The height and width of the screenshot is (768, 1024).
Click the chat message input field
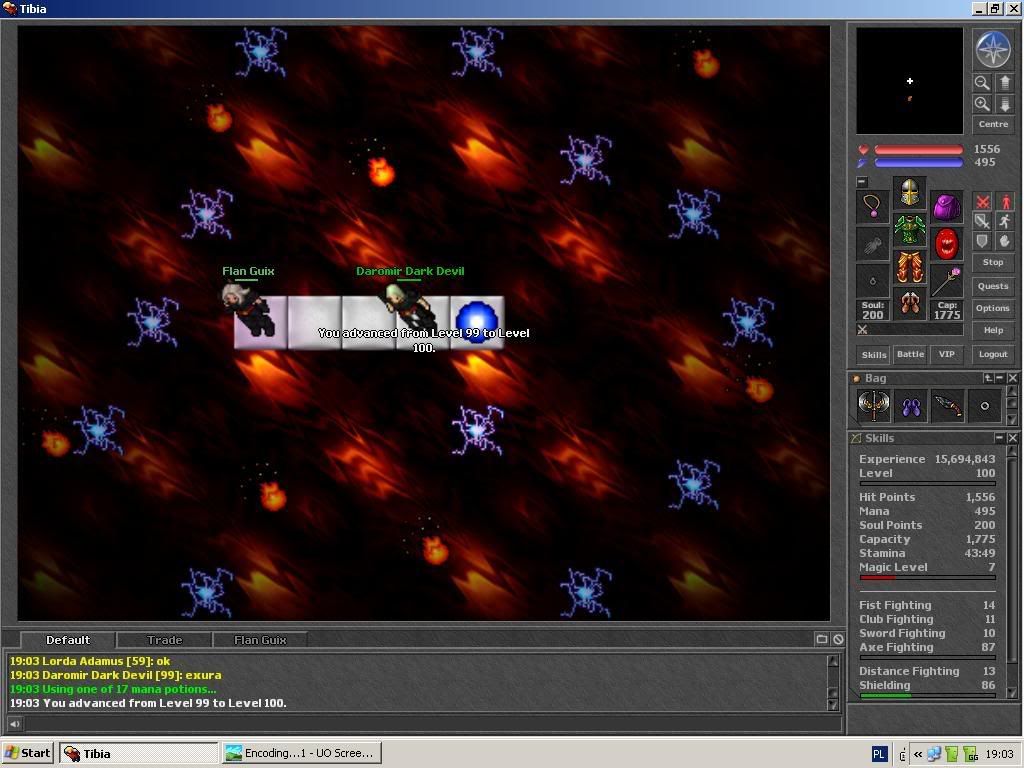click(x=433, y=723)
